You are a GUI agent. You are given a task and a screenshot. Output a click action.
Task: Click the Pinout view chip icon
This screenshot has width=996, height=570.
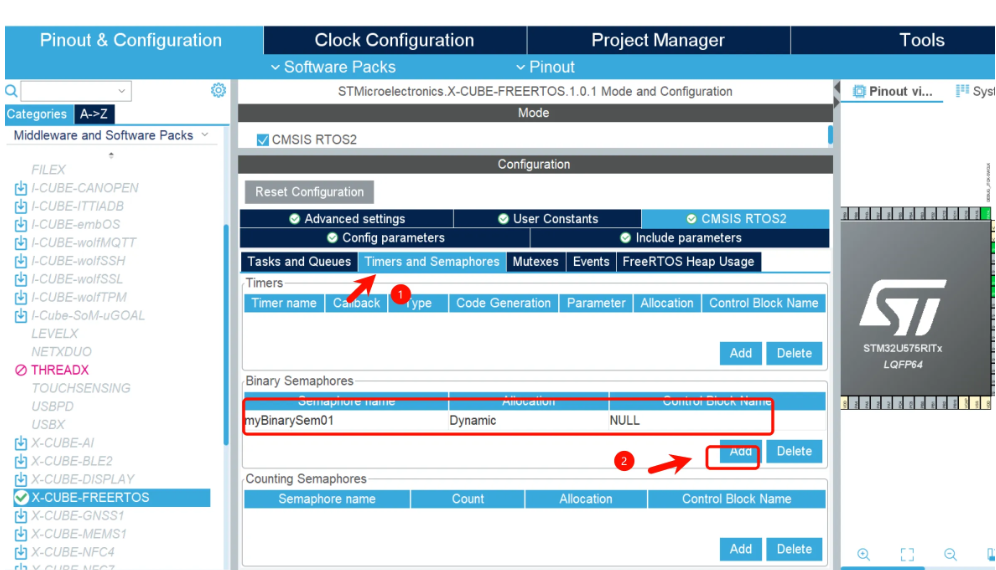(x=859, y=91)
